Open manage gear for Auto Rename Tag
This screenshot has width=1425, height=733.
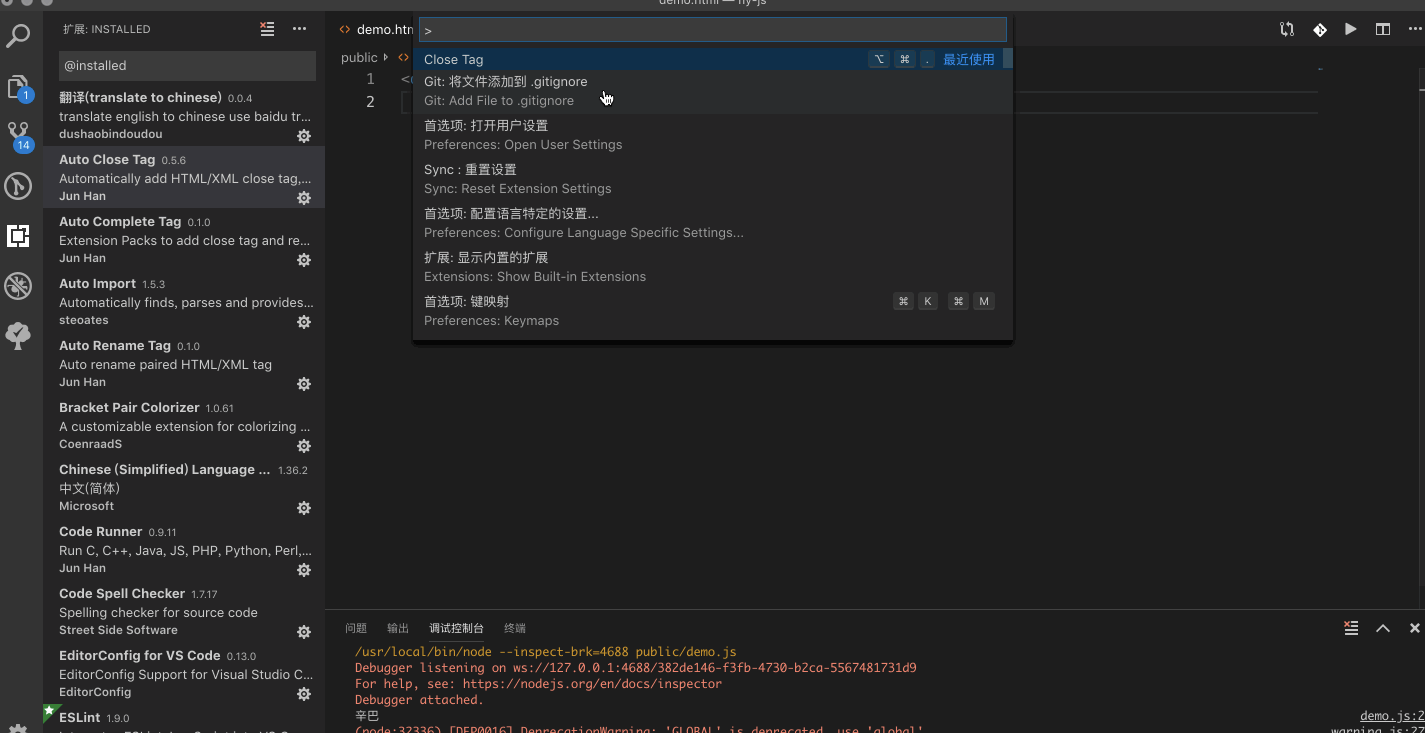(304, 384)
